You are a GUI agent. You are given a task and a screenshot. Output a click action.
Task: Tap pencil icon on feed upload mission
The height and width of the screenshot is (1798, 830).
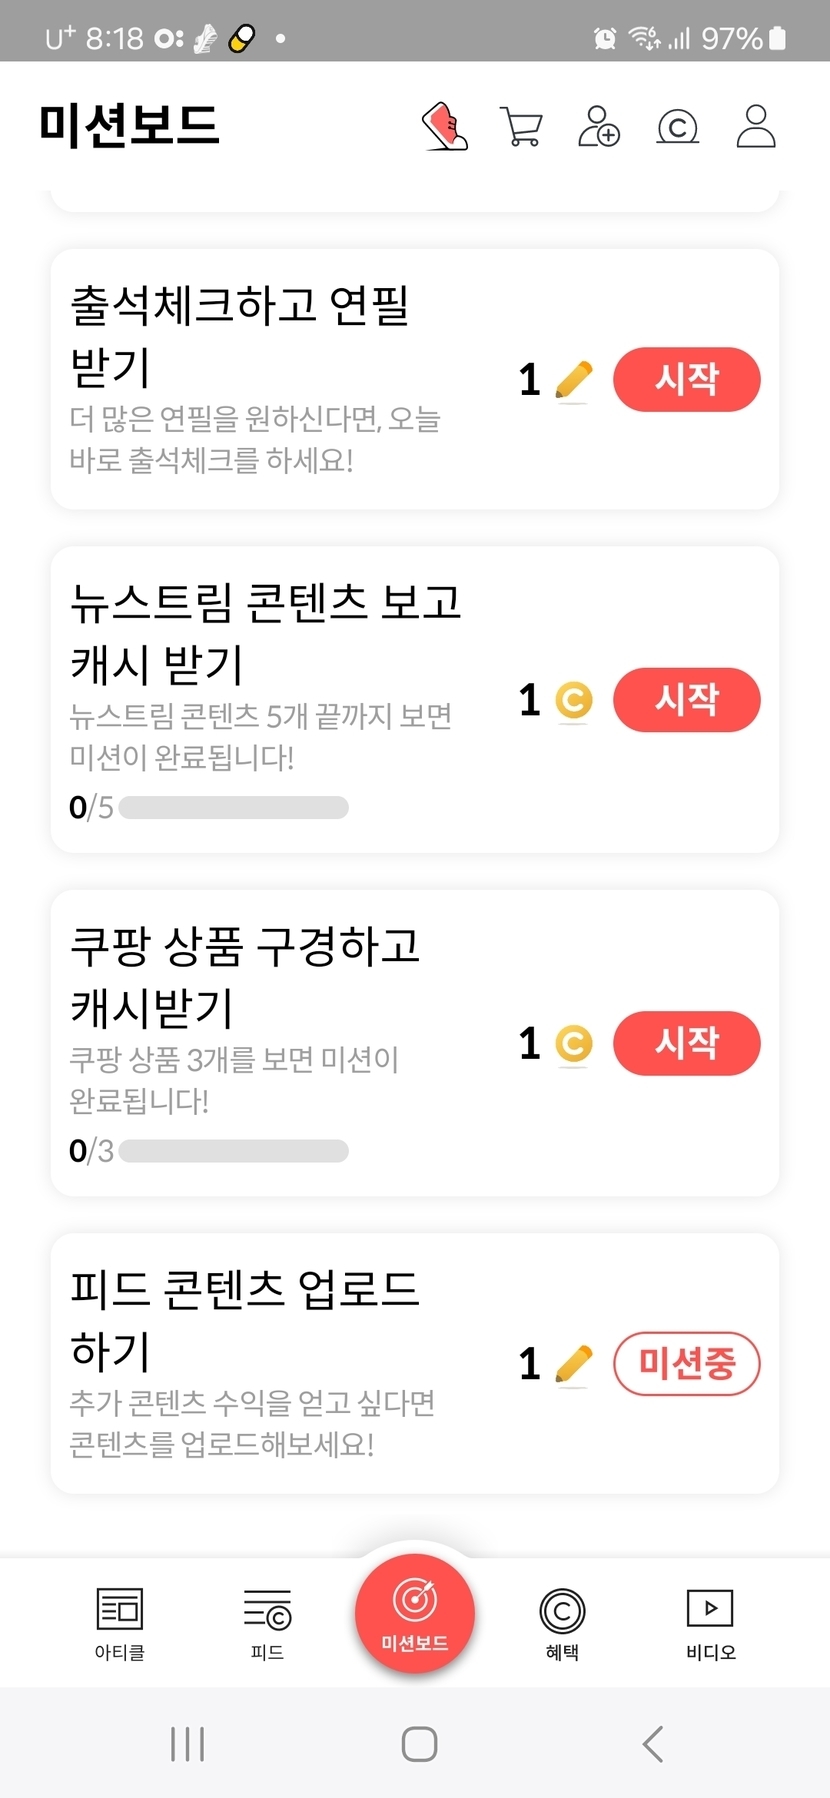573,1364
